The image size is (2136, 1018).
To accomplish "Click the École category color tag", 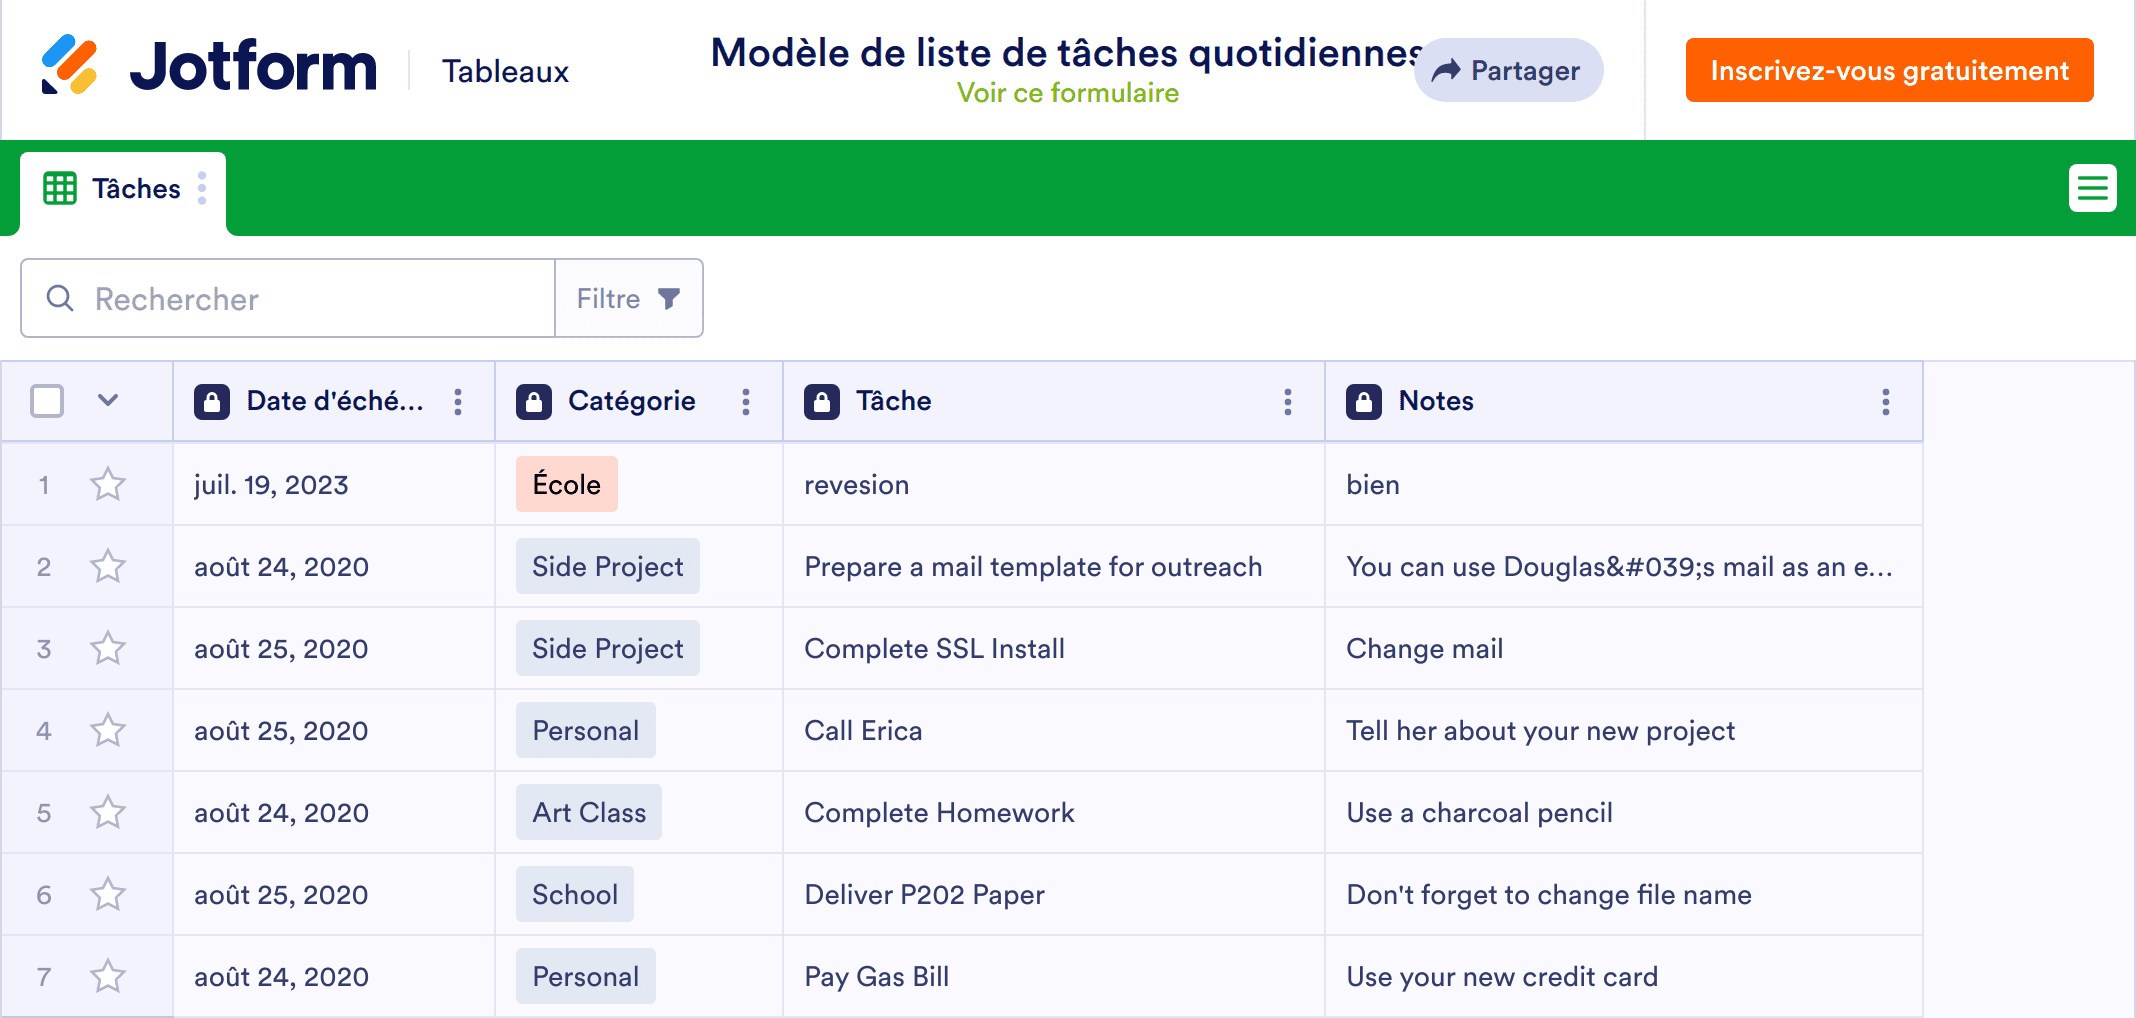I will point(566,485).
